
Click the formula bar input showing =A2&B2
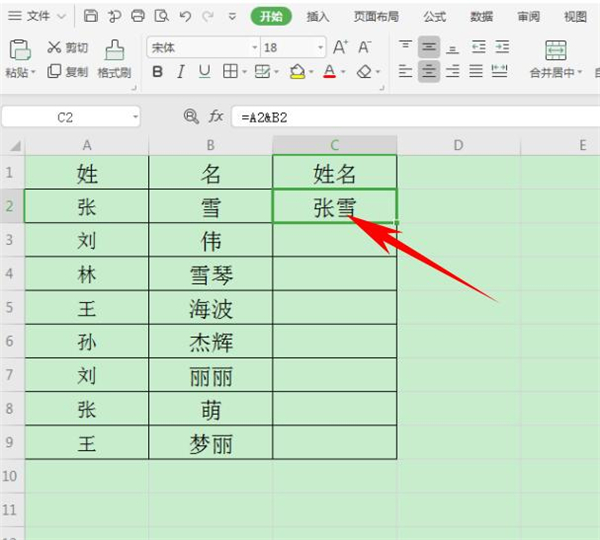(400, 117)
